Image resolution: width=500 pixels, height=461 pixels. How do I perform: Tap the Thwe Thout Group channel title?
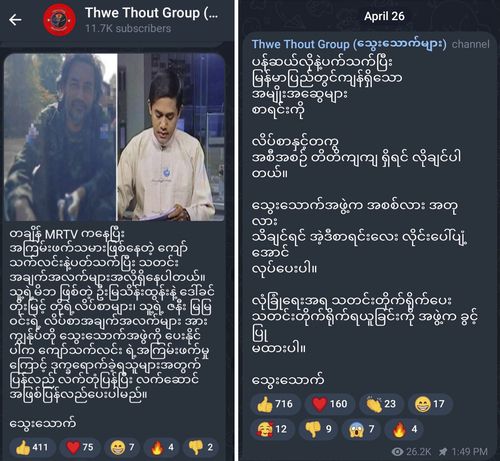click(x=152, y=13)
